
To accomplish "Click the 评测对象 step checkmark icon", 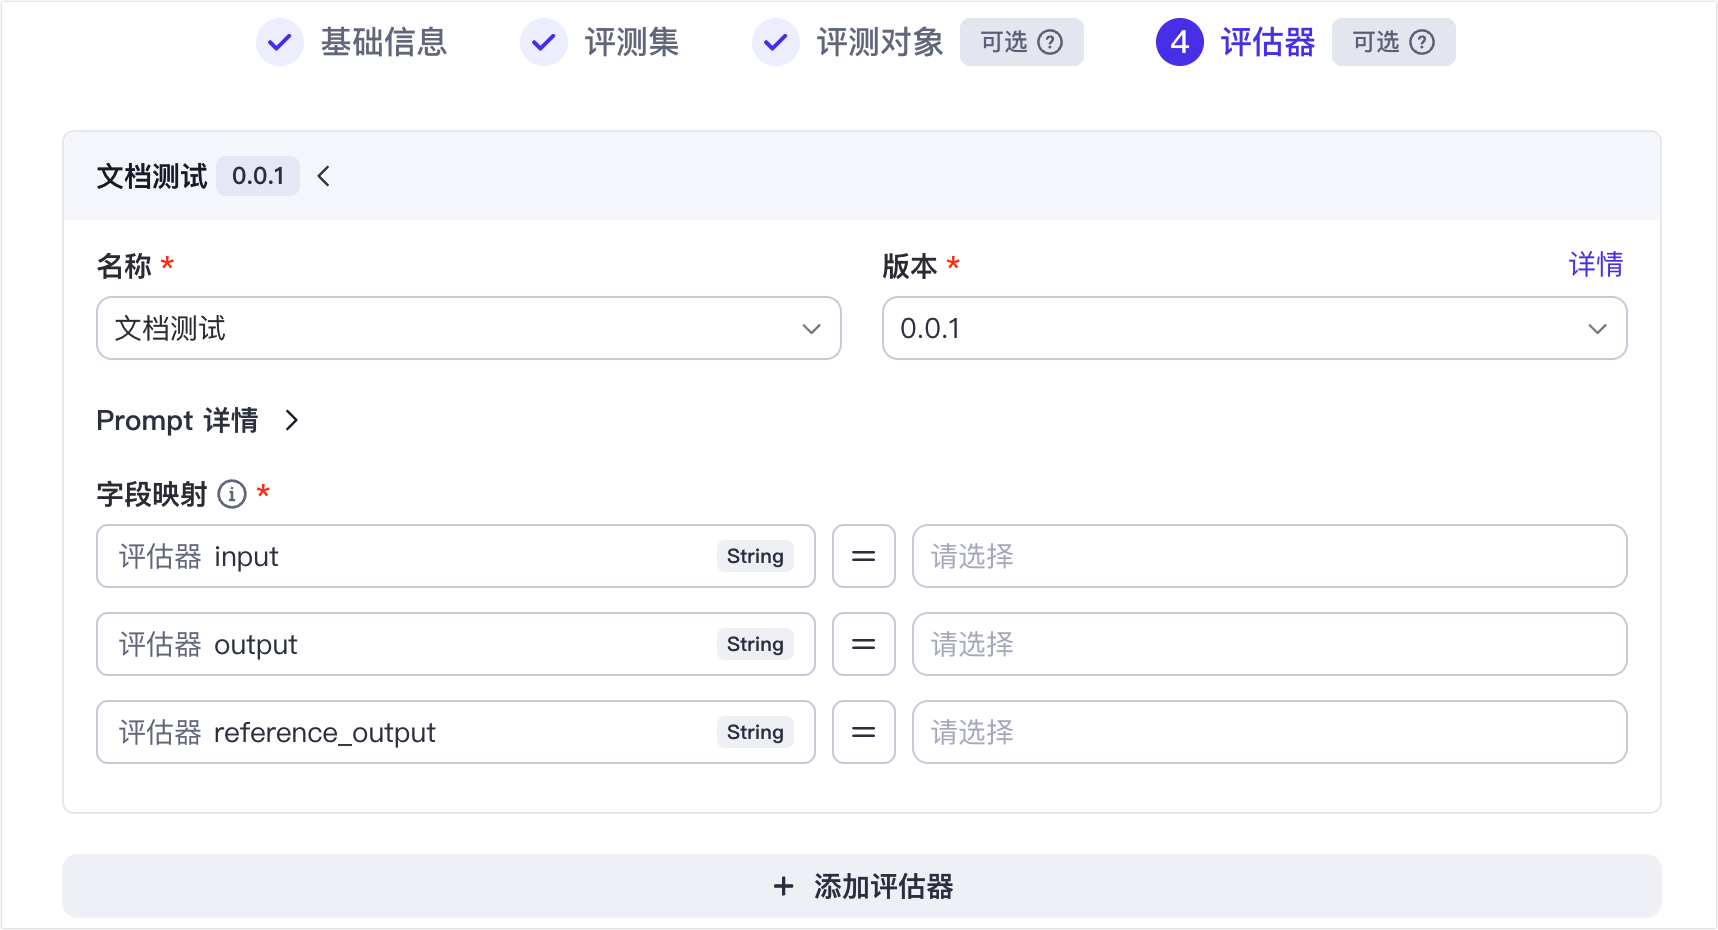I will 776,42.
